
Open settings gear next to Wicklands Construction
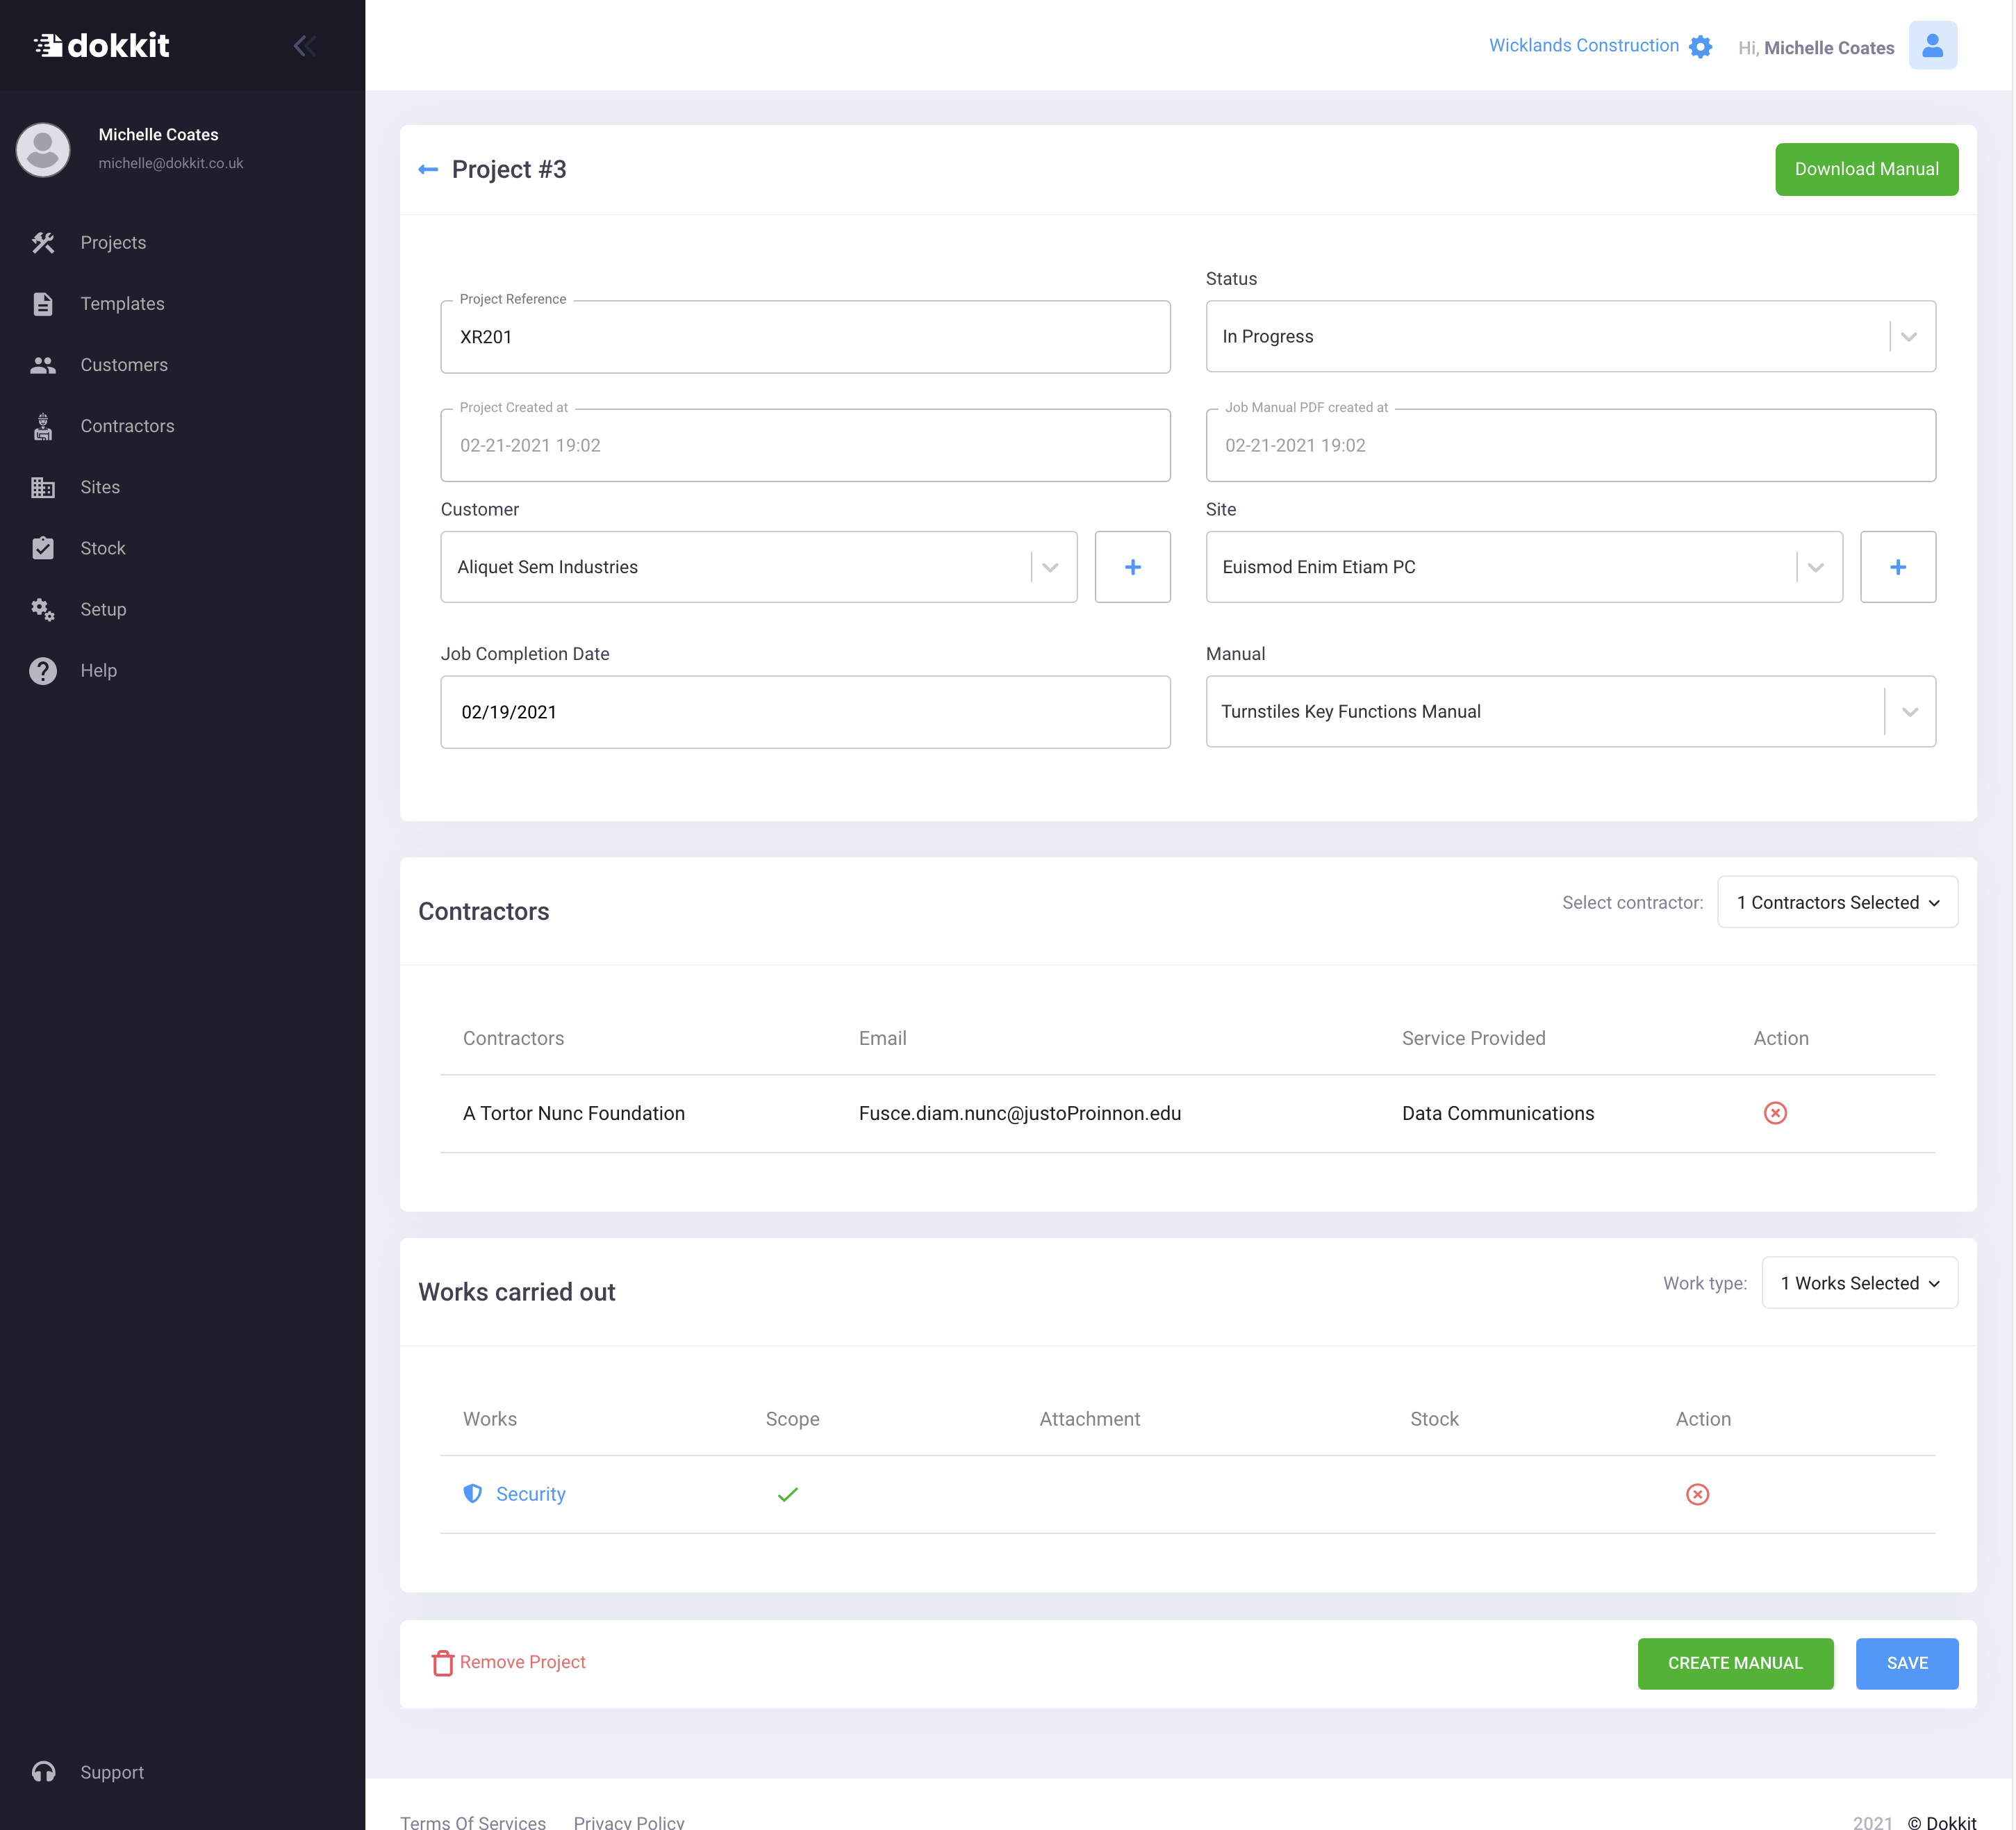click(1700, 47)
